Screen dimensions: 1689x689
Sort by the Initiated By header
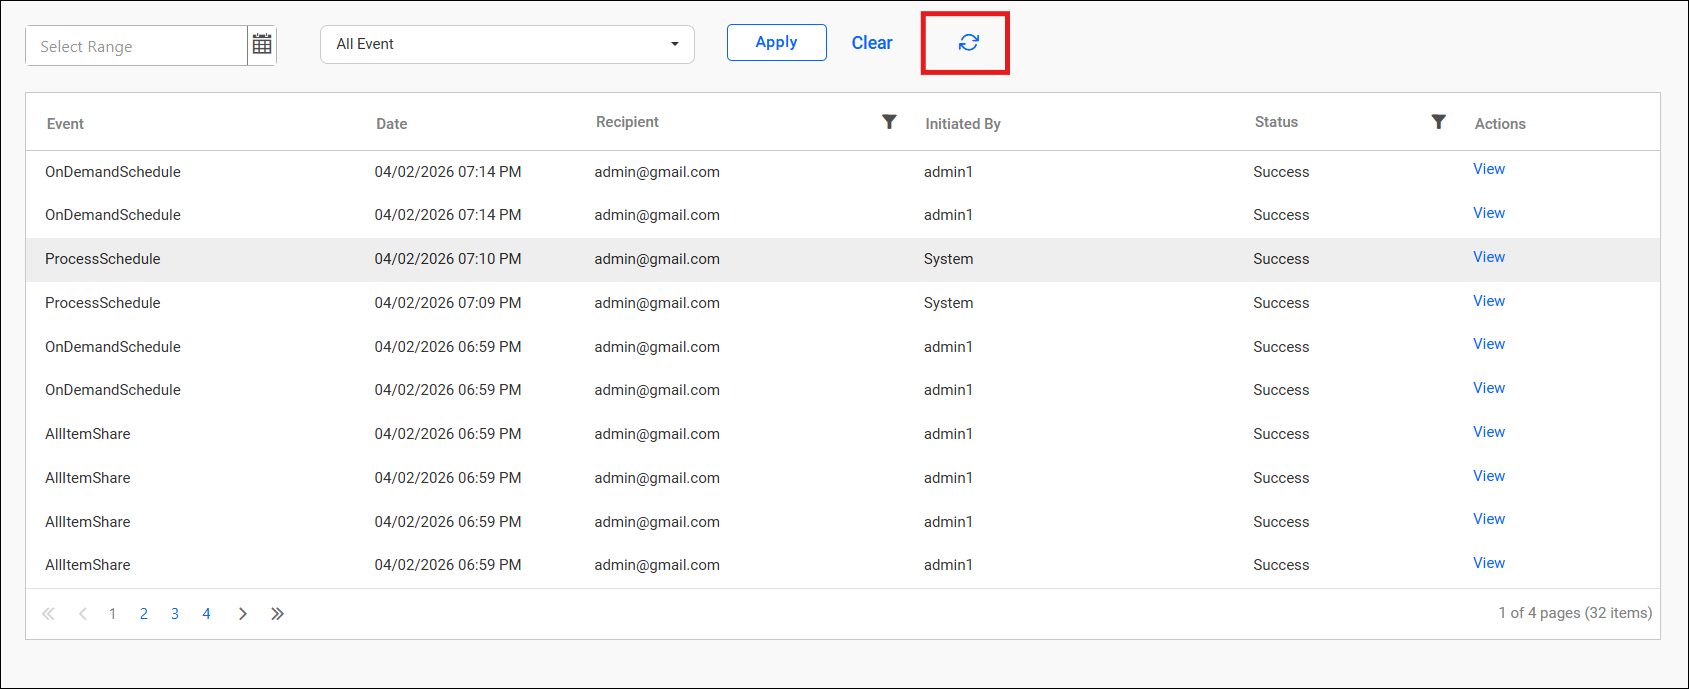coord(962,124)
